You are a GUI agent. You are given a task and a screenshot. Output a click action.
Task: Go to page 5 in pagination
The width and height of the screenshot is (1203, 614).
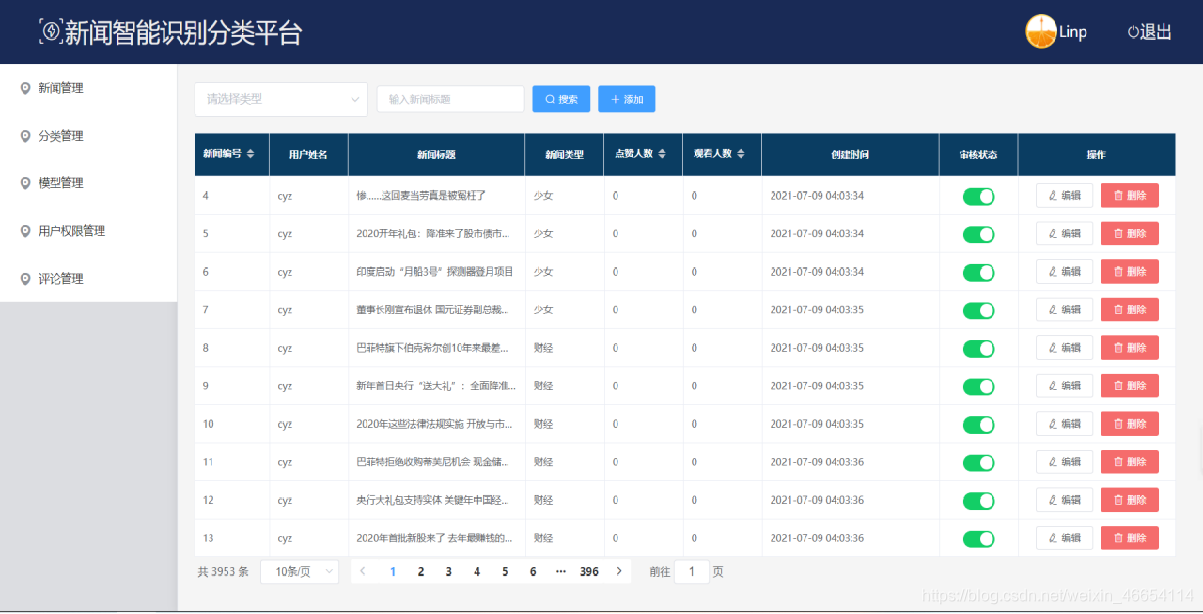[x=505, y=572]
